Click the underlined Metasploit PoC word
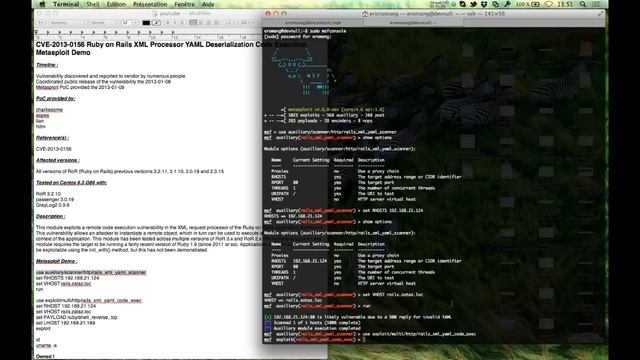This screenshot has height=360, width=640. coord(47,87)
